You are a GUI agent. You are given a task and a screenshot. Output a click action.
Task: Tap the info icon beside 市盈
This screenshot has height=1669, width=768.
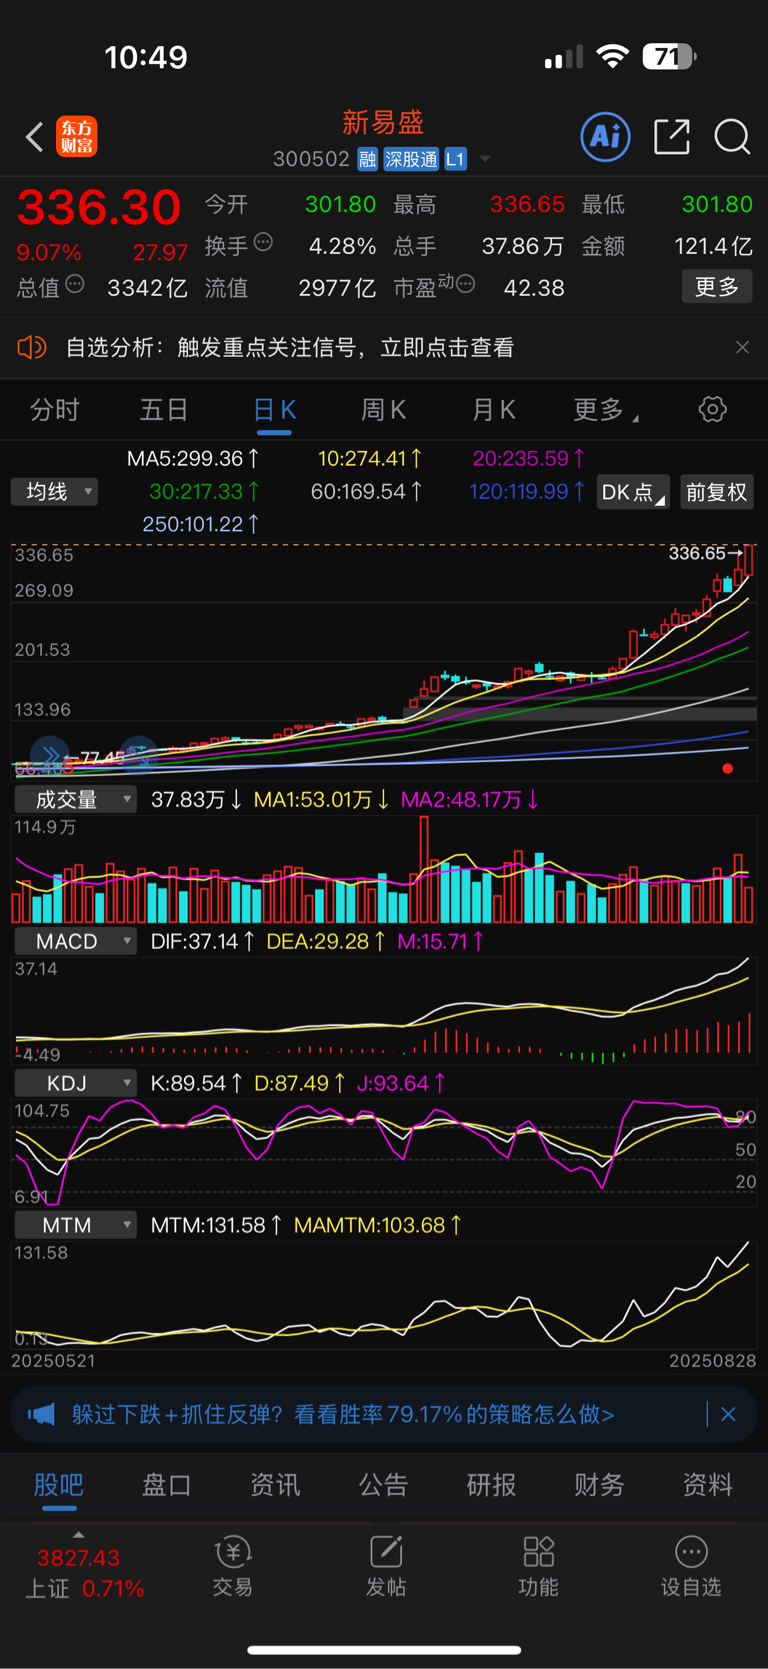pyautogui.click(x=465, y=285)
